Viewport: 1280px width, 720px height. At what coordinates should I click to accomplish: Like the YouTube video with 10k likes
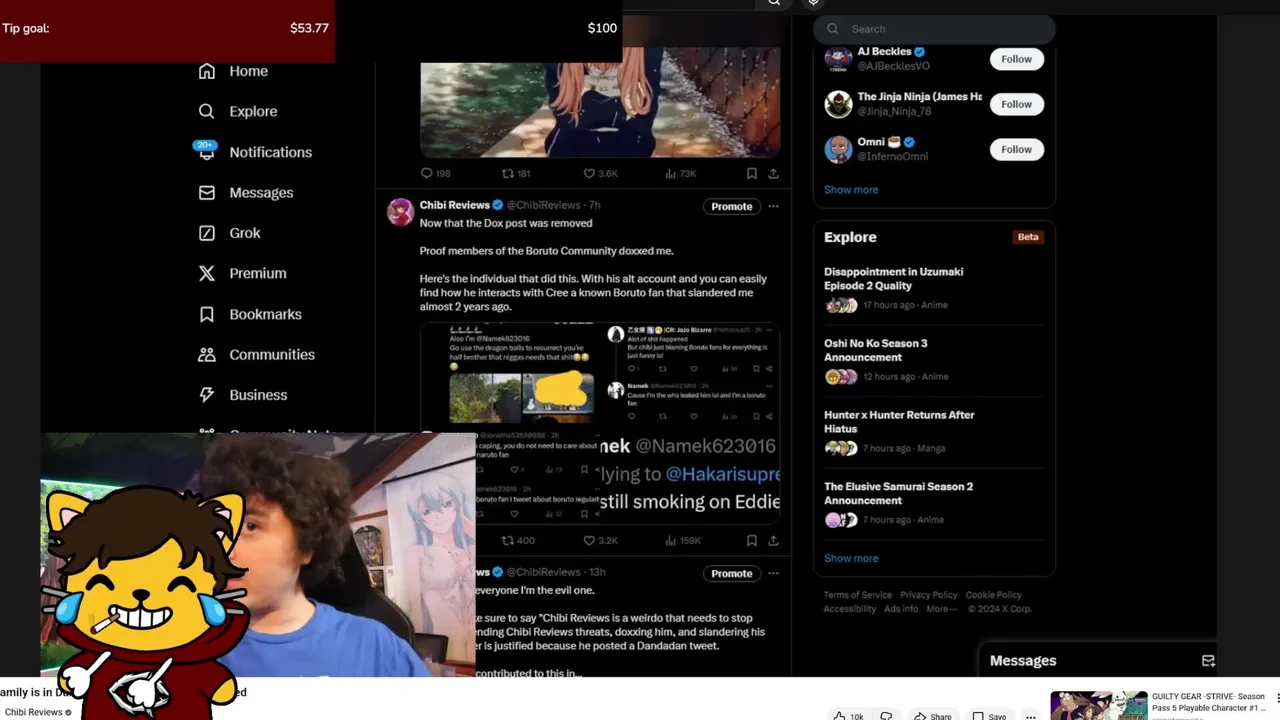pos(849,716)
